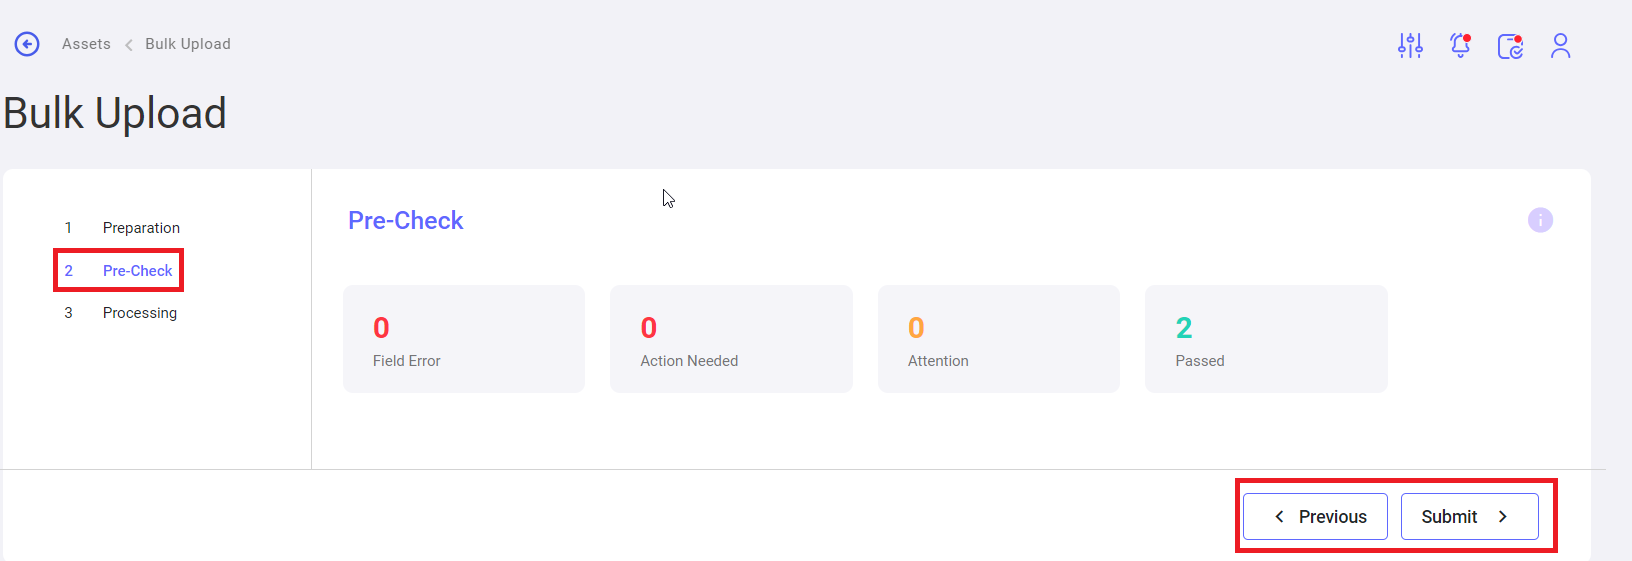Open the filter settings sliders icon

1410,45
